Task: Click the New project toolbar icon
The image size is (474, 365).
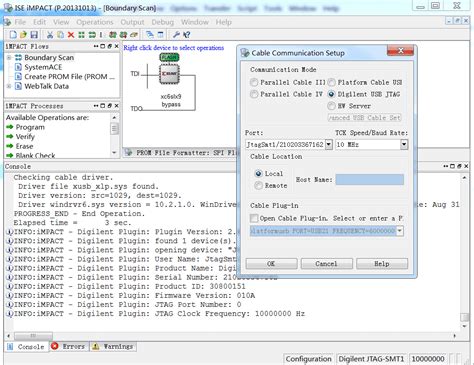Action: (13, 34)
